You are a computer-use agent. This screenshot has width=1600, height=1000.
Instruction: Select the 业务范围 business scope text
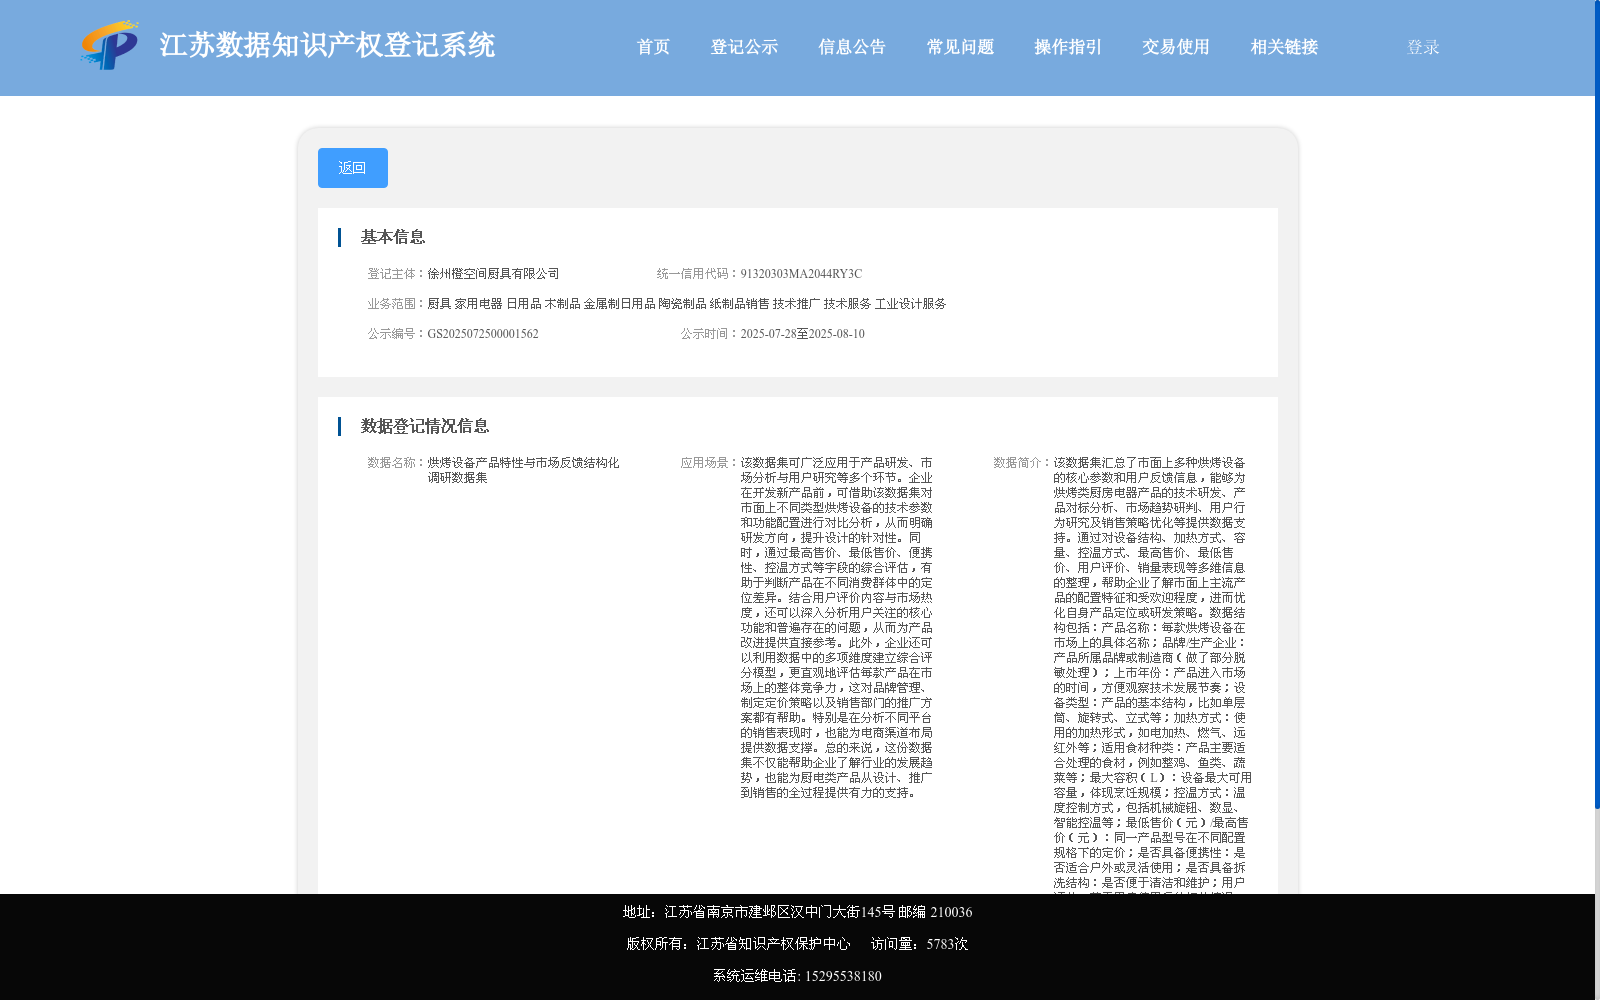[x=686, y=304]
